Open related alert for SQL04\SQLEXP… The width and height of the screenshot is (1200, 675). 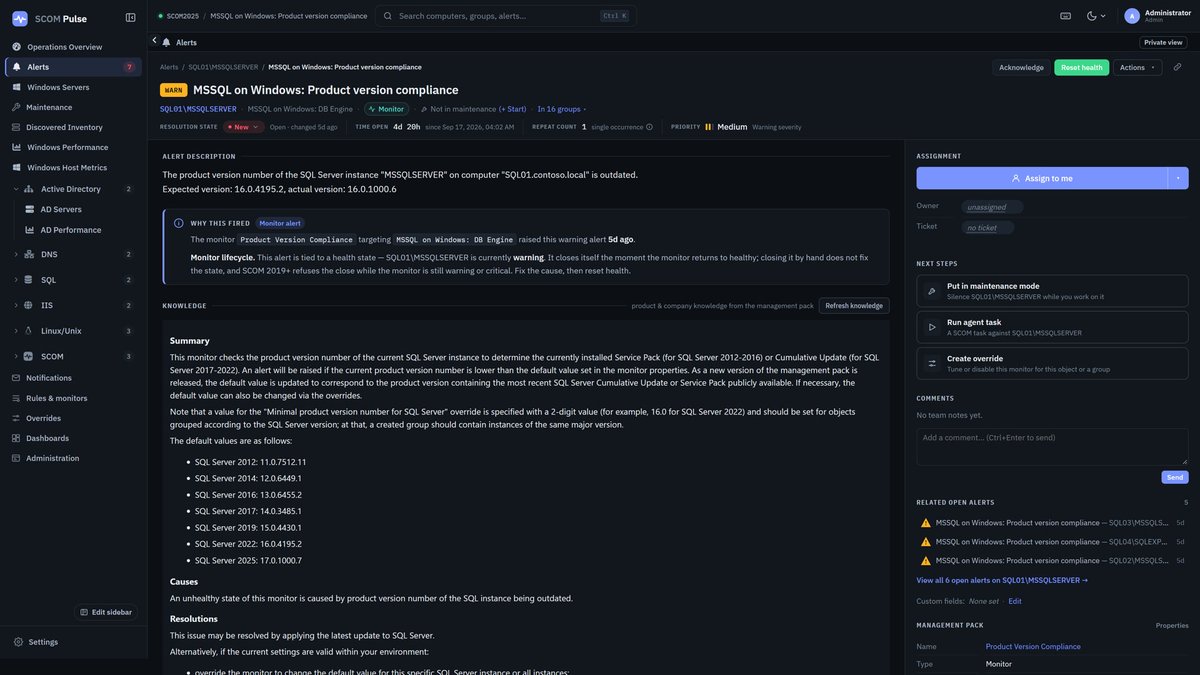(x=1052, y=542)
